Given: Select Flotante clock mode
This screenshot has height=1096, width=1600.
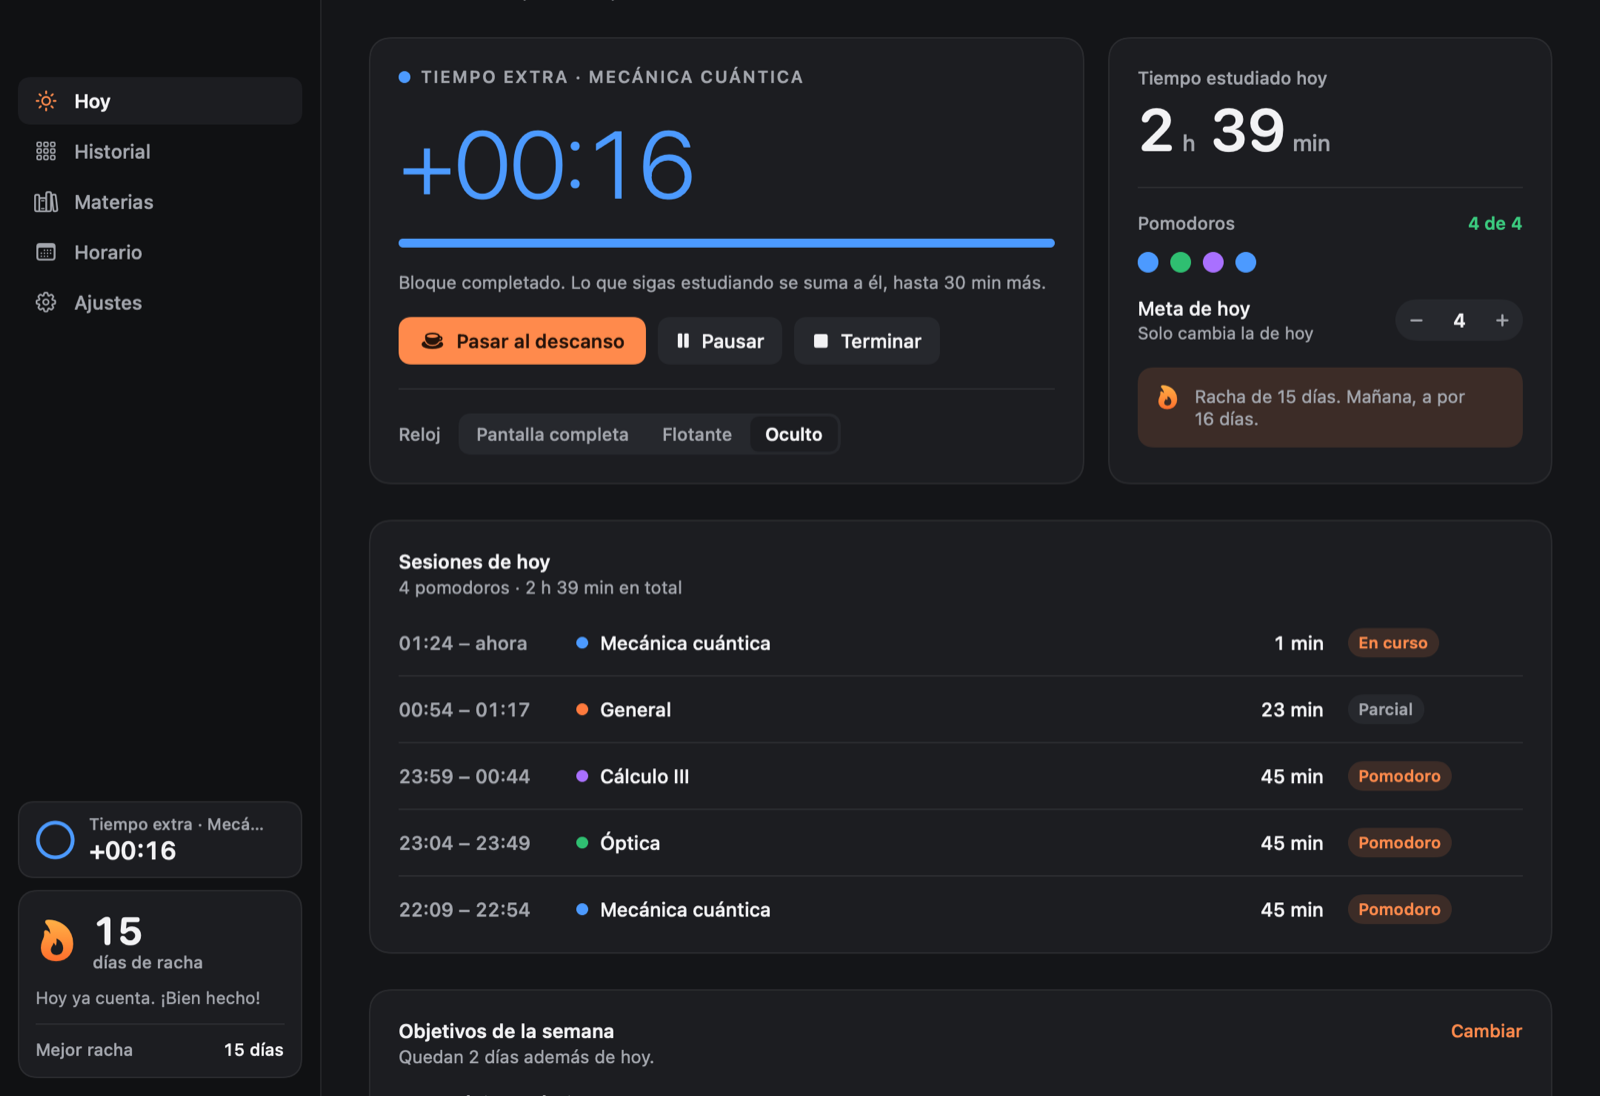Looking at the screenshot, I should [697, 434].
